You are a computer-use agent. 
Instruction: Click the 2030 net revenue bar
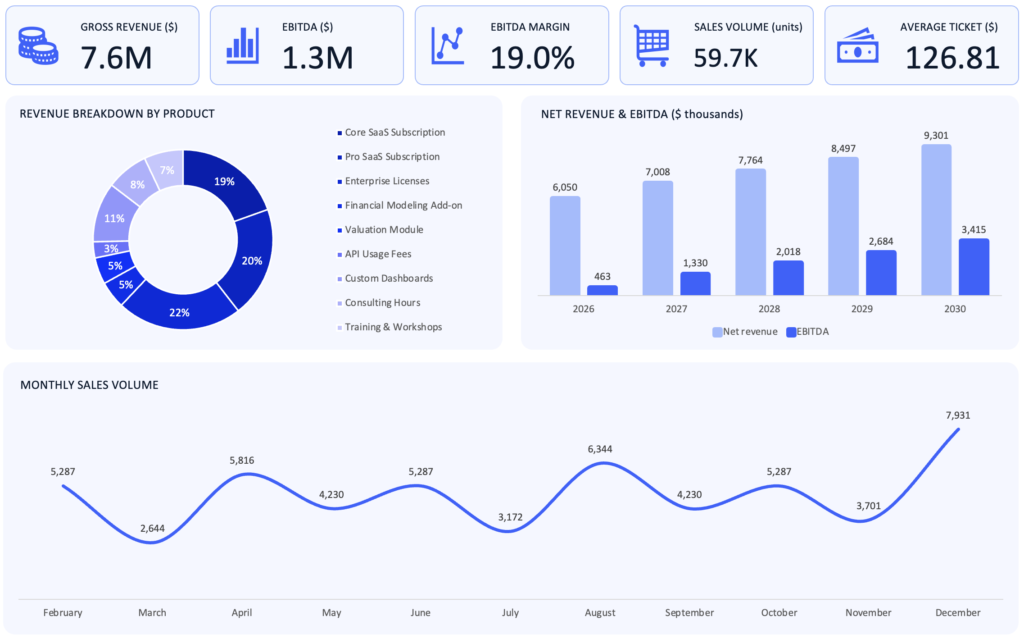[936, 220]
